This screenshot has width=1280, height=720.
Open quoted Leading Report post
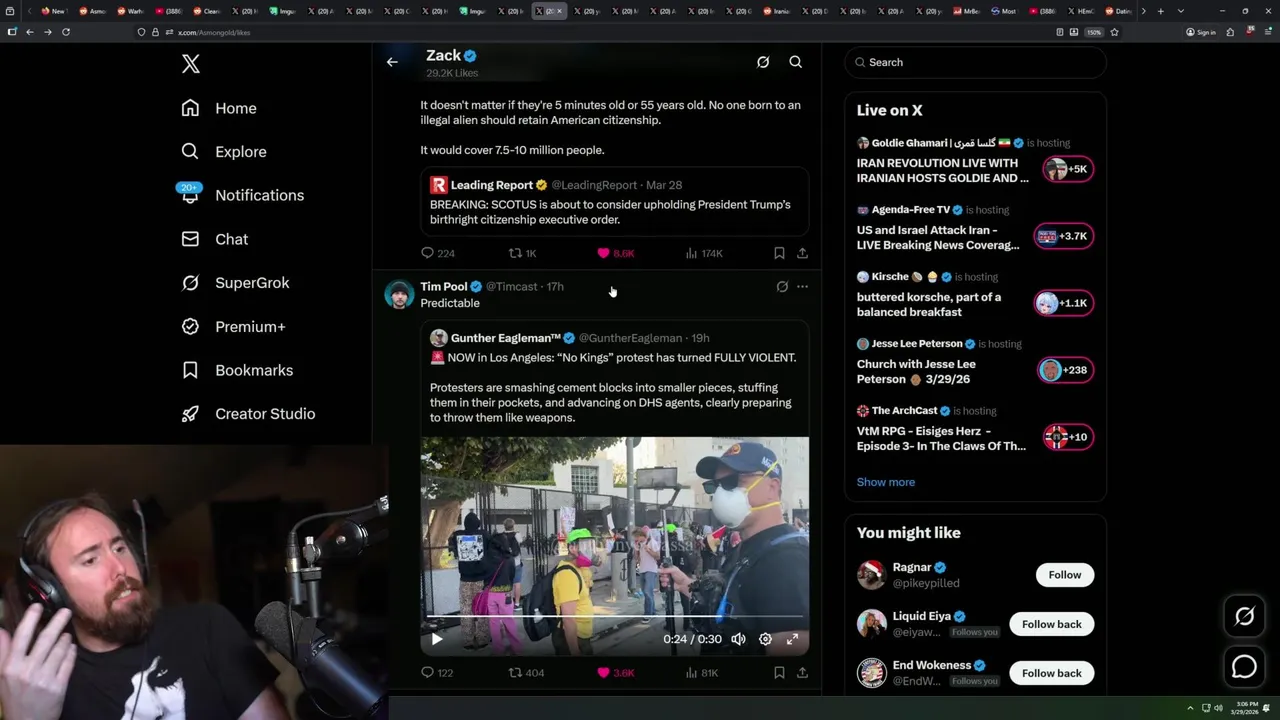point(614,202)
